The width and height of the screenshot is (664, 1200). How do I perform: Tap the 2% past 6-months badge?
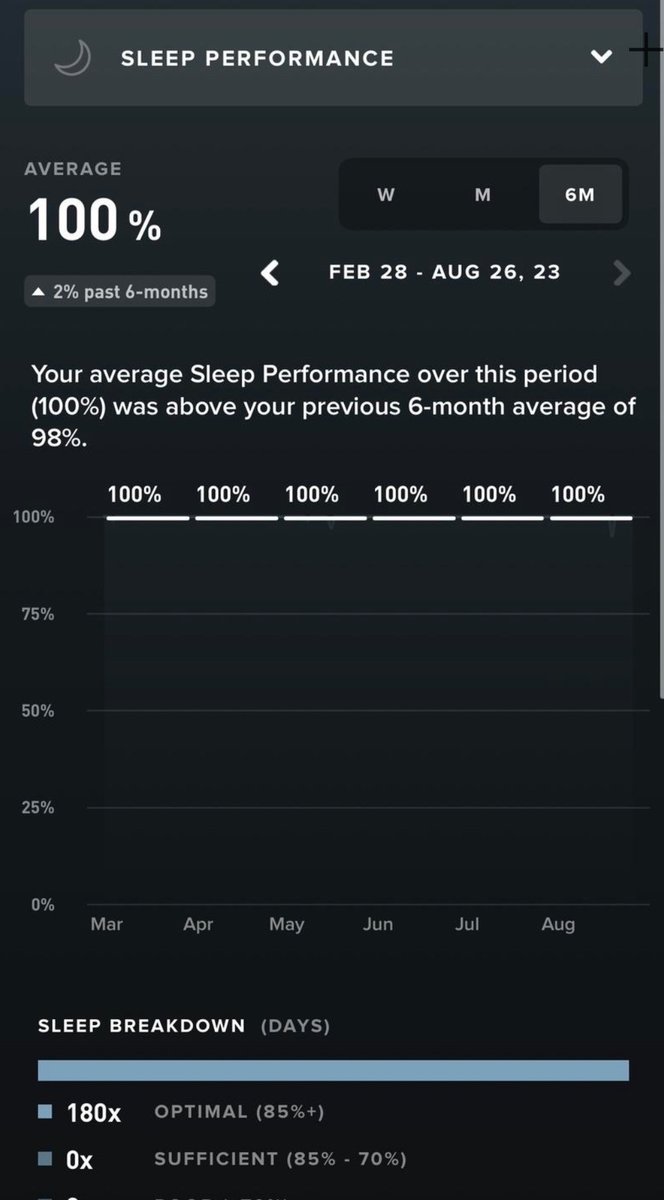click(x=120, y=292)
